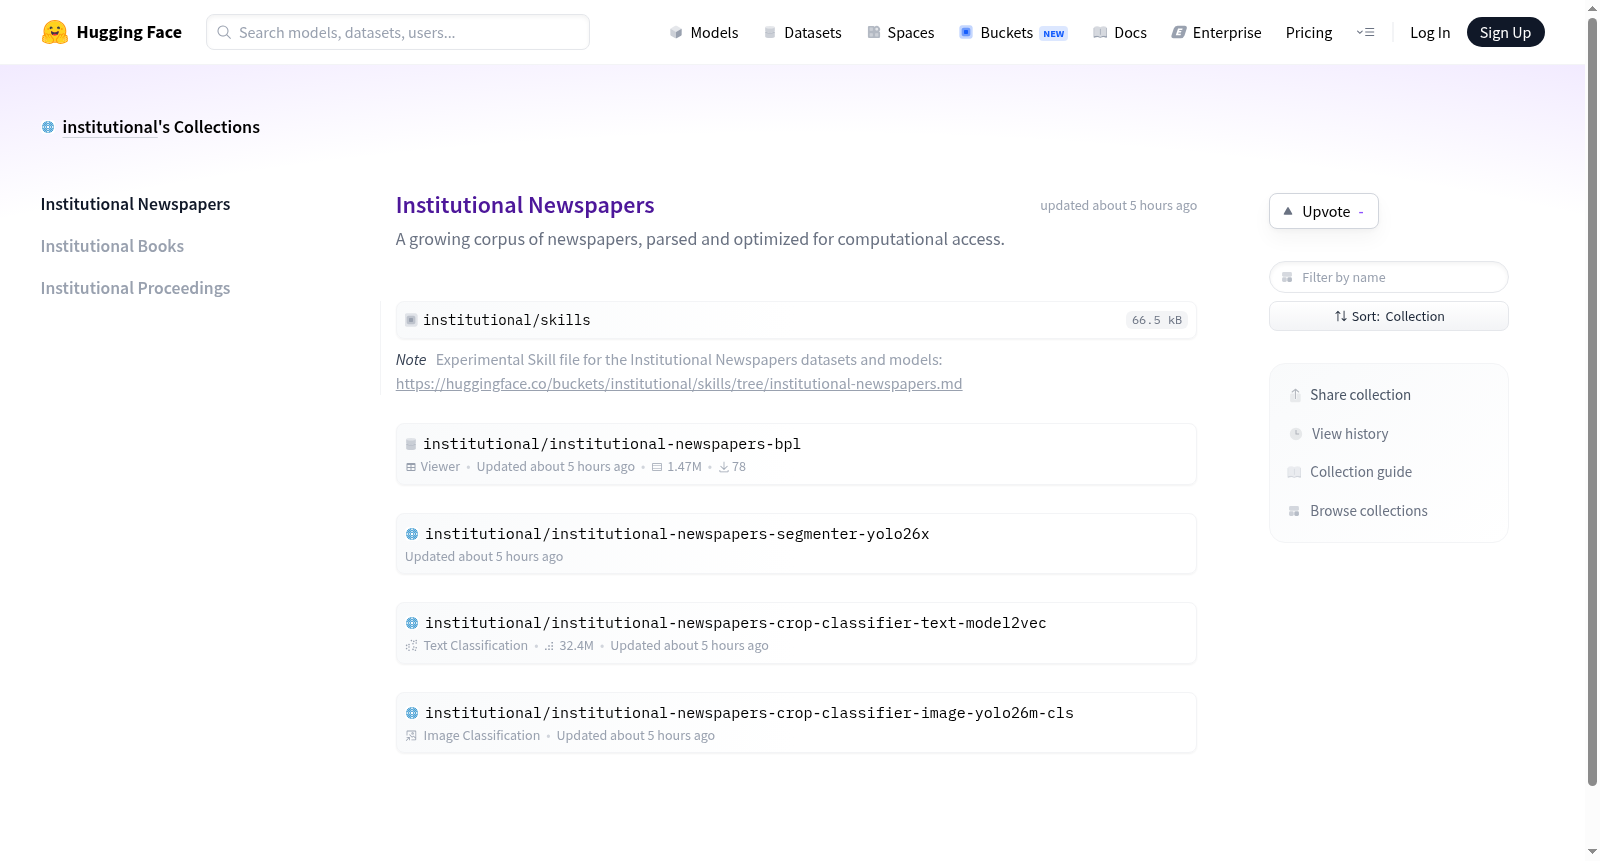Open the Enterprise page

pos(1216,32)
